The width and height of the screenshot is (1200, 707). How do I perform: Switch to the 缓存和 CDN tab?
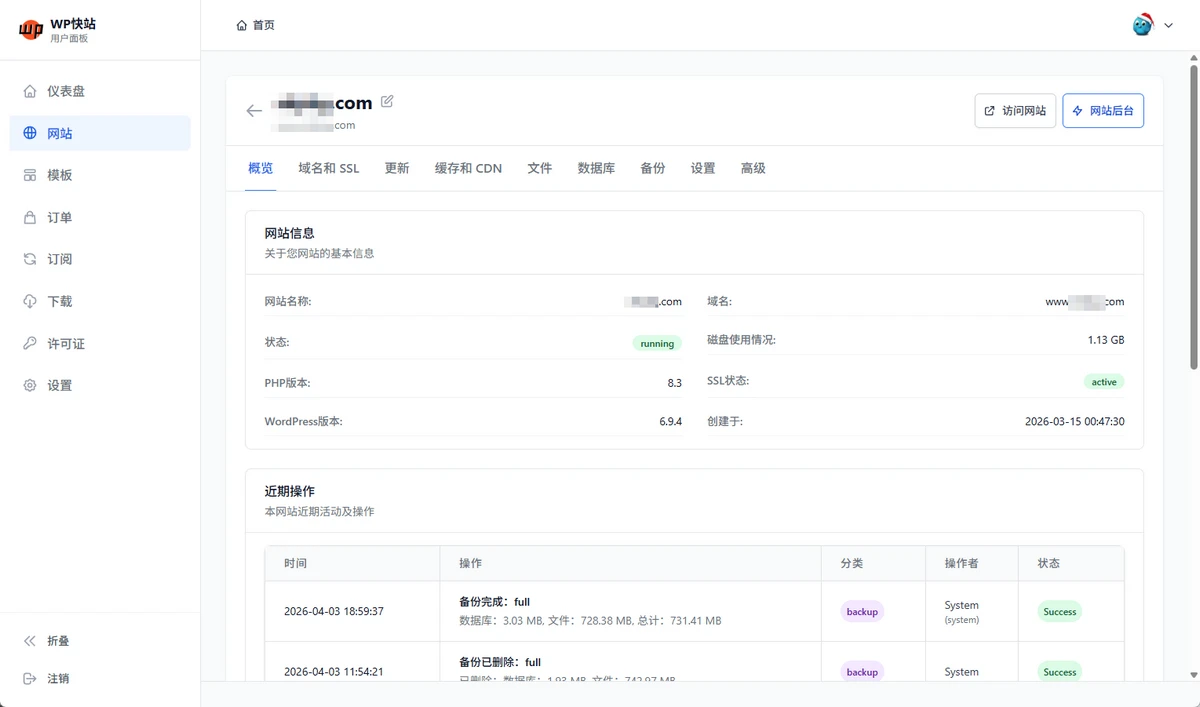(468, 168)
